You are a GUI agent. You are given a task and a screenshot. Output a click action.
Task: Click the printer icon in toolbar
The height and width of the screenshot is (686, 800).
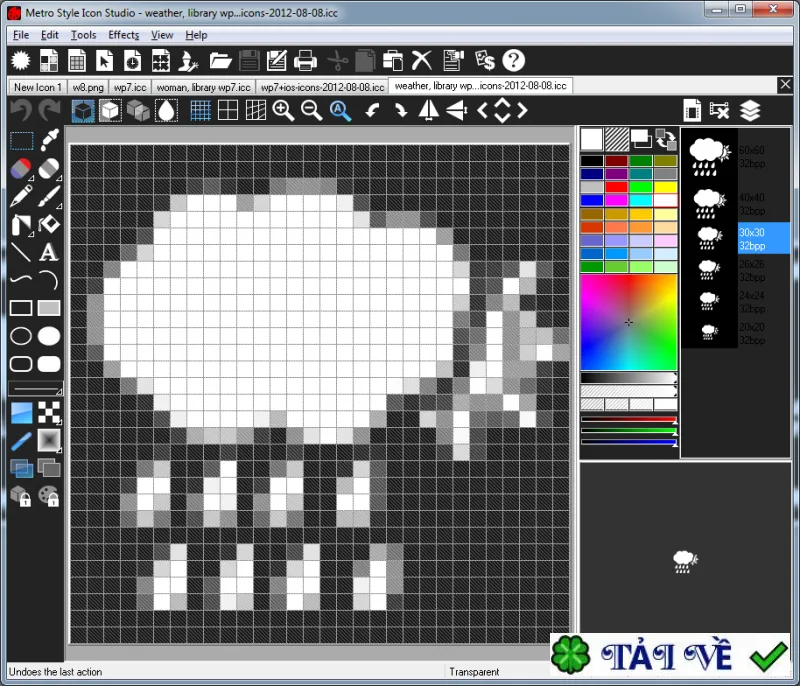pos(305,61)
